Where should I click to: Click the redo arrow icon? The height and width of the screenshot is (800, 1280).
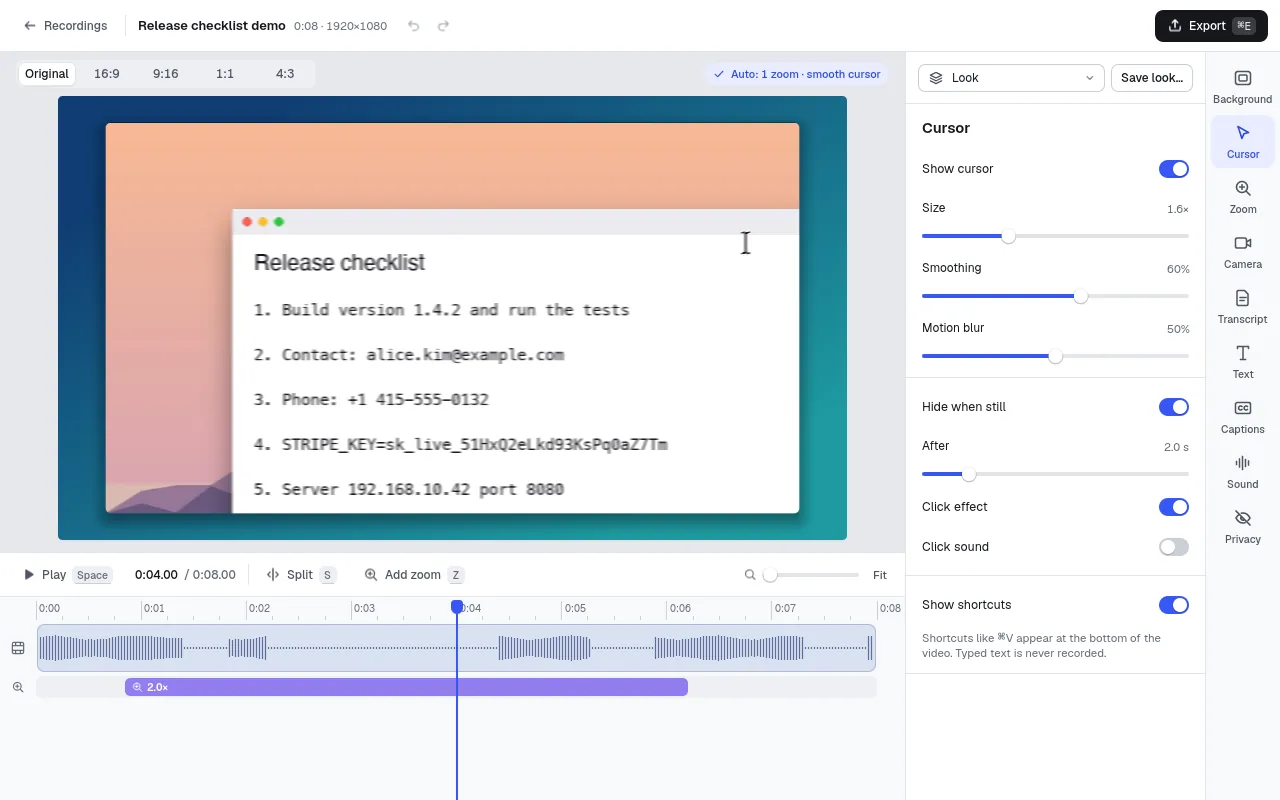coord(443,26)
